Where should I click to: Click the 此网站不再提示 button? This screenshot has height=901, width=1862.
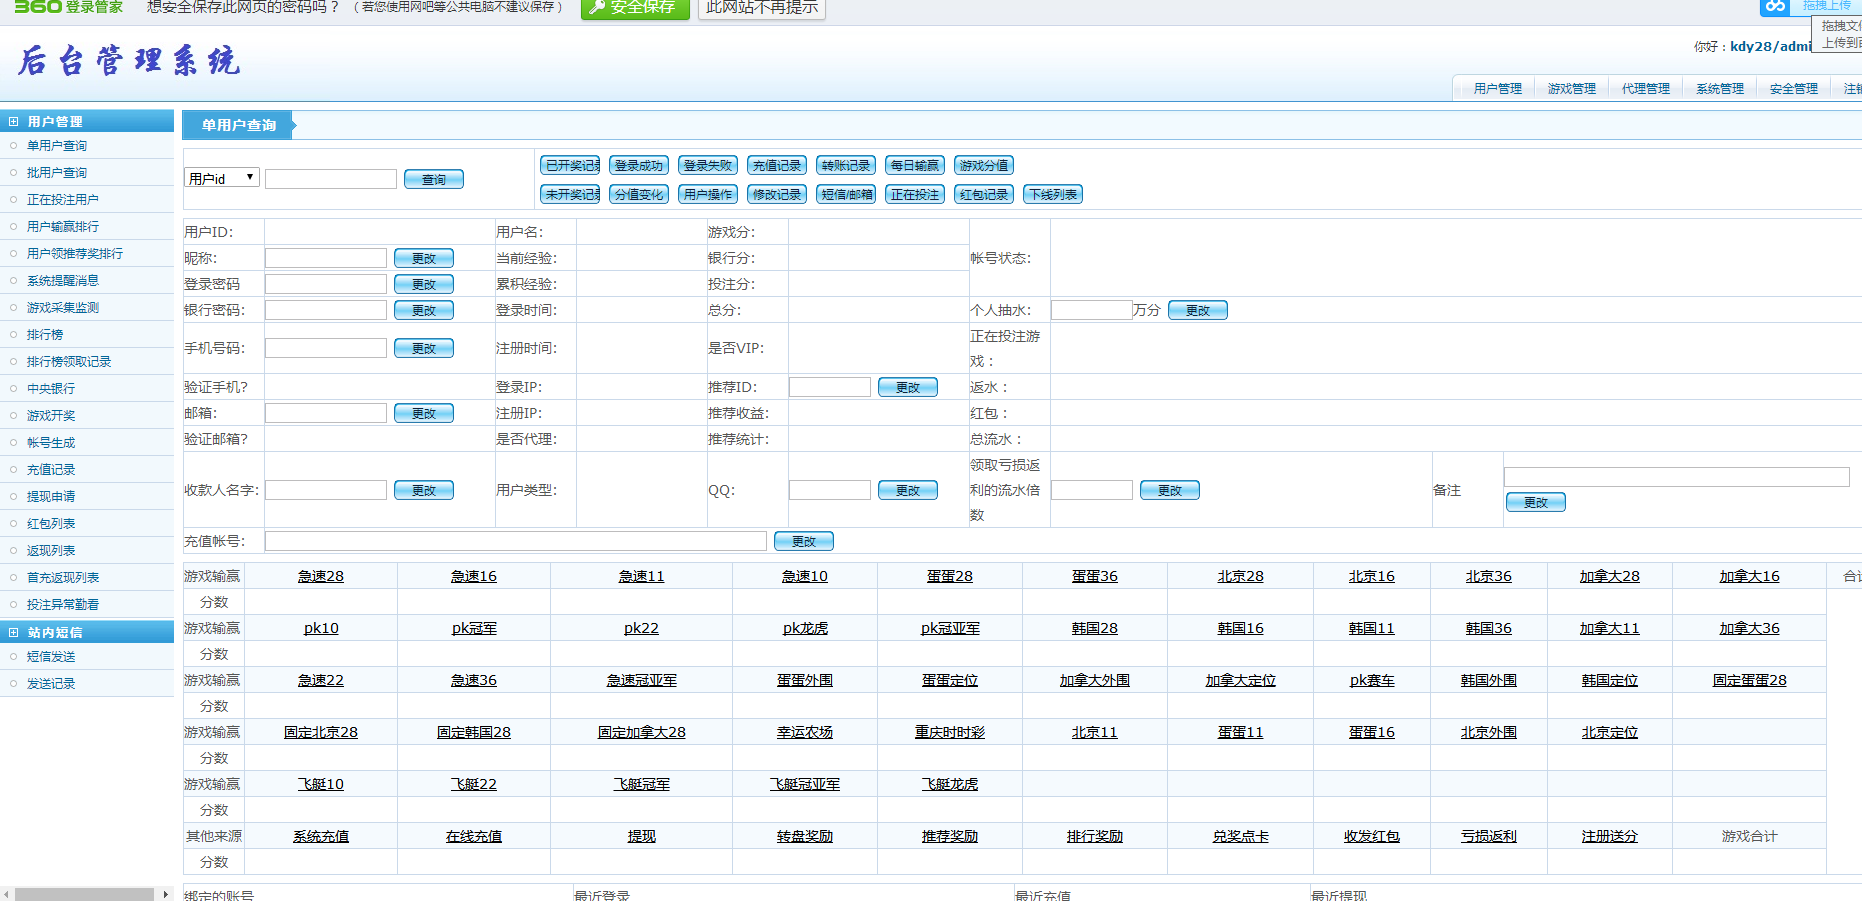click(762, 8)
